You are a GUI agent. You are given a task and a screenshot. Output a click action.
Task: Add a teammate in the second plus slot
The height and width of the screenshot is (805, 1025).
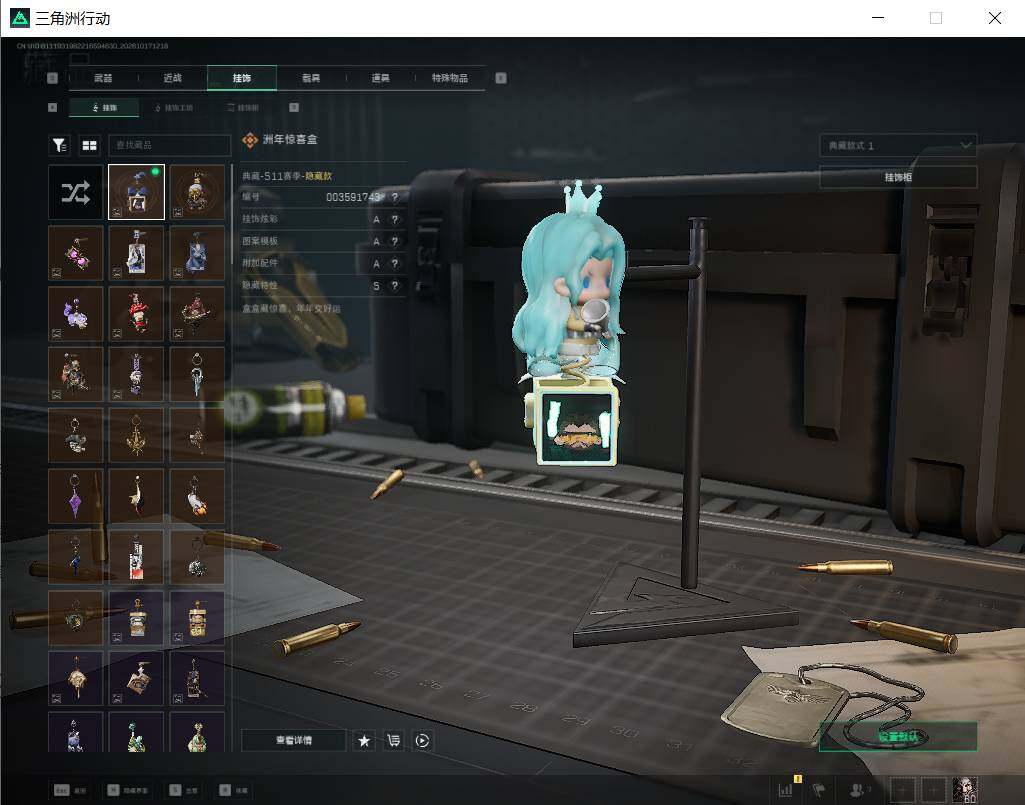click(933, 790)
